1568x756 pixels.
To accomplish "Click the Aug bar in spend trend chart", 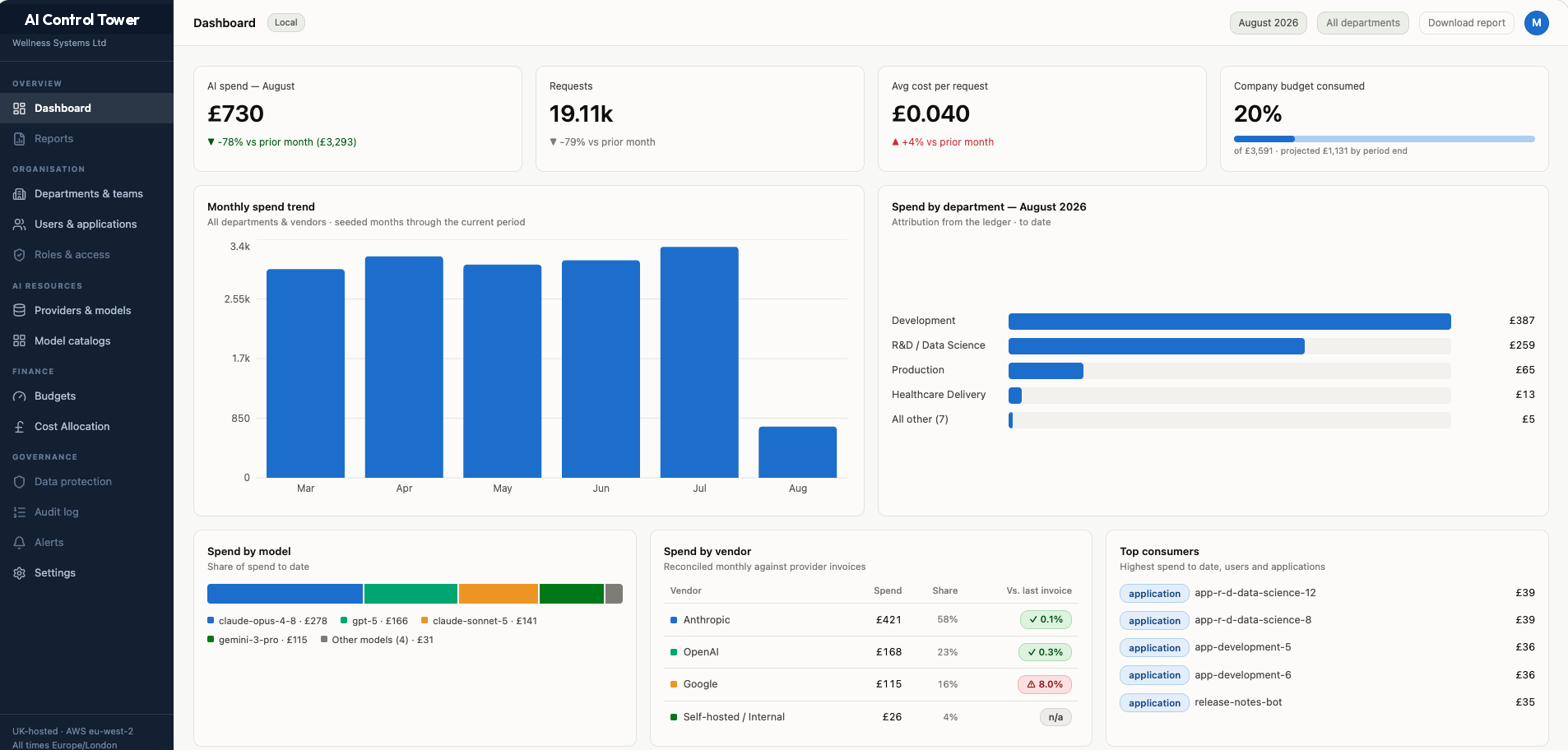I will click(x=797, y=452).
